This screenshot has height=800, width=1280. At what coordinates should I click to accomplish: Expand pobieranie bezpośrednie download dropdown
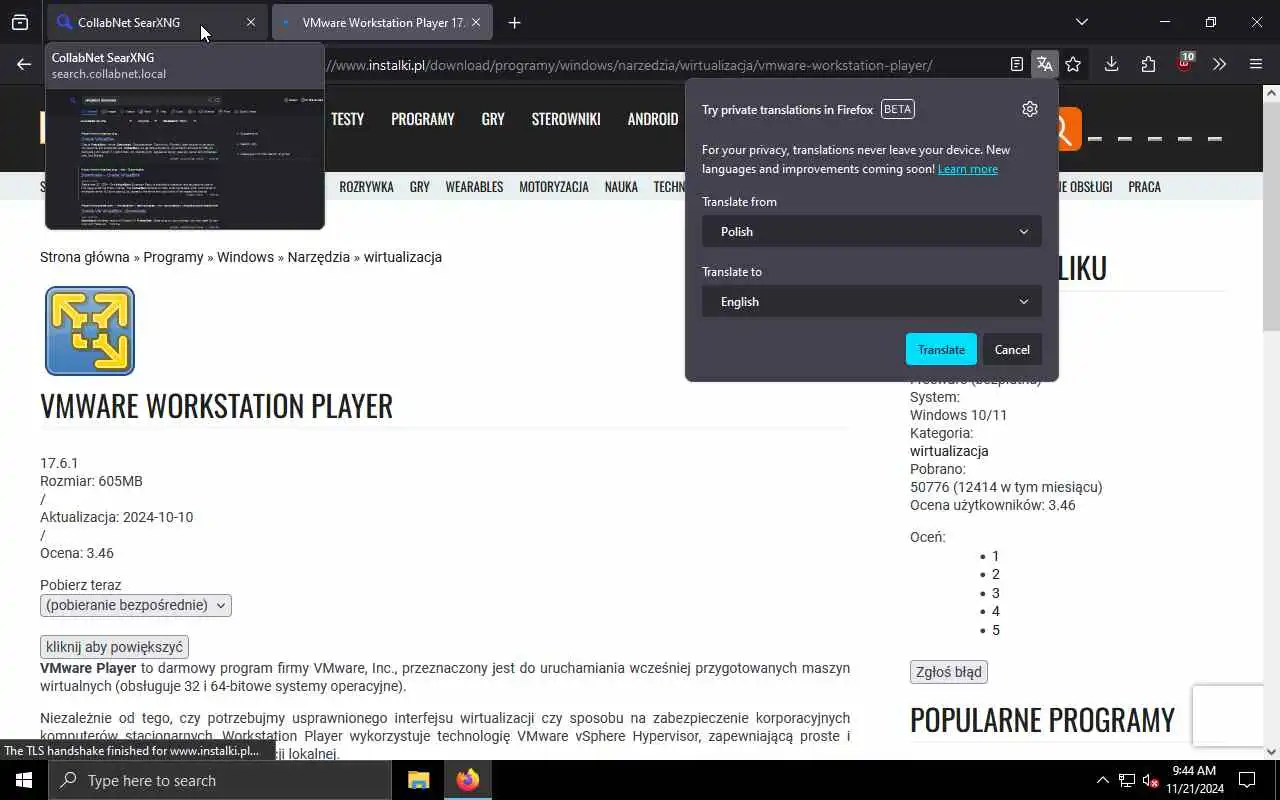(x=136, y=605)
